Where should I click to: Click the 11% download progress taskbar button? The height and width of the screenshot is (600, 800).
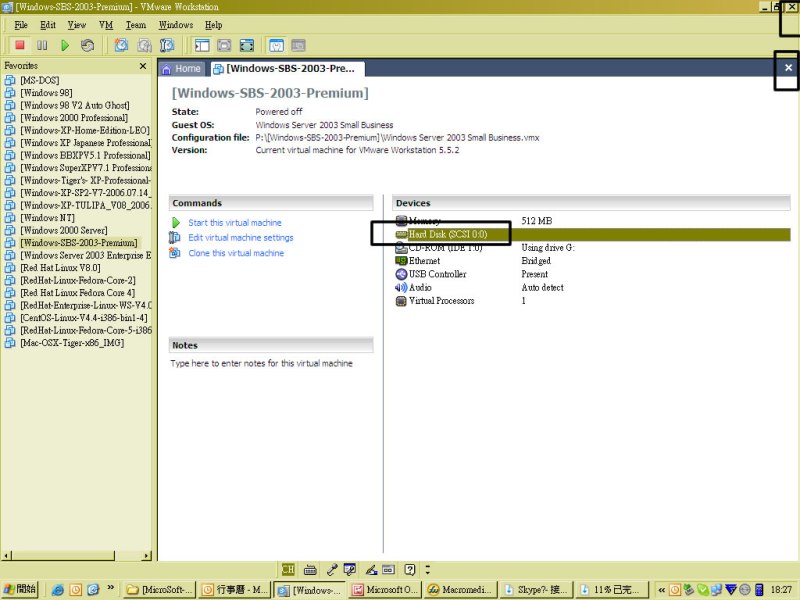click(612, 590)
